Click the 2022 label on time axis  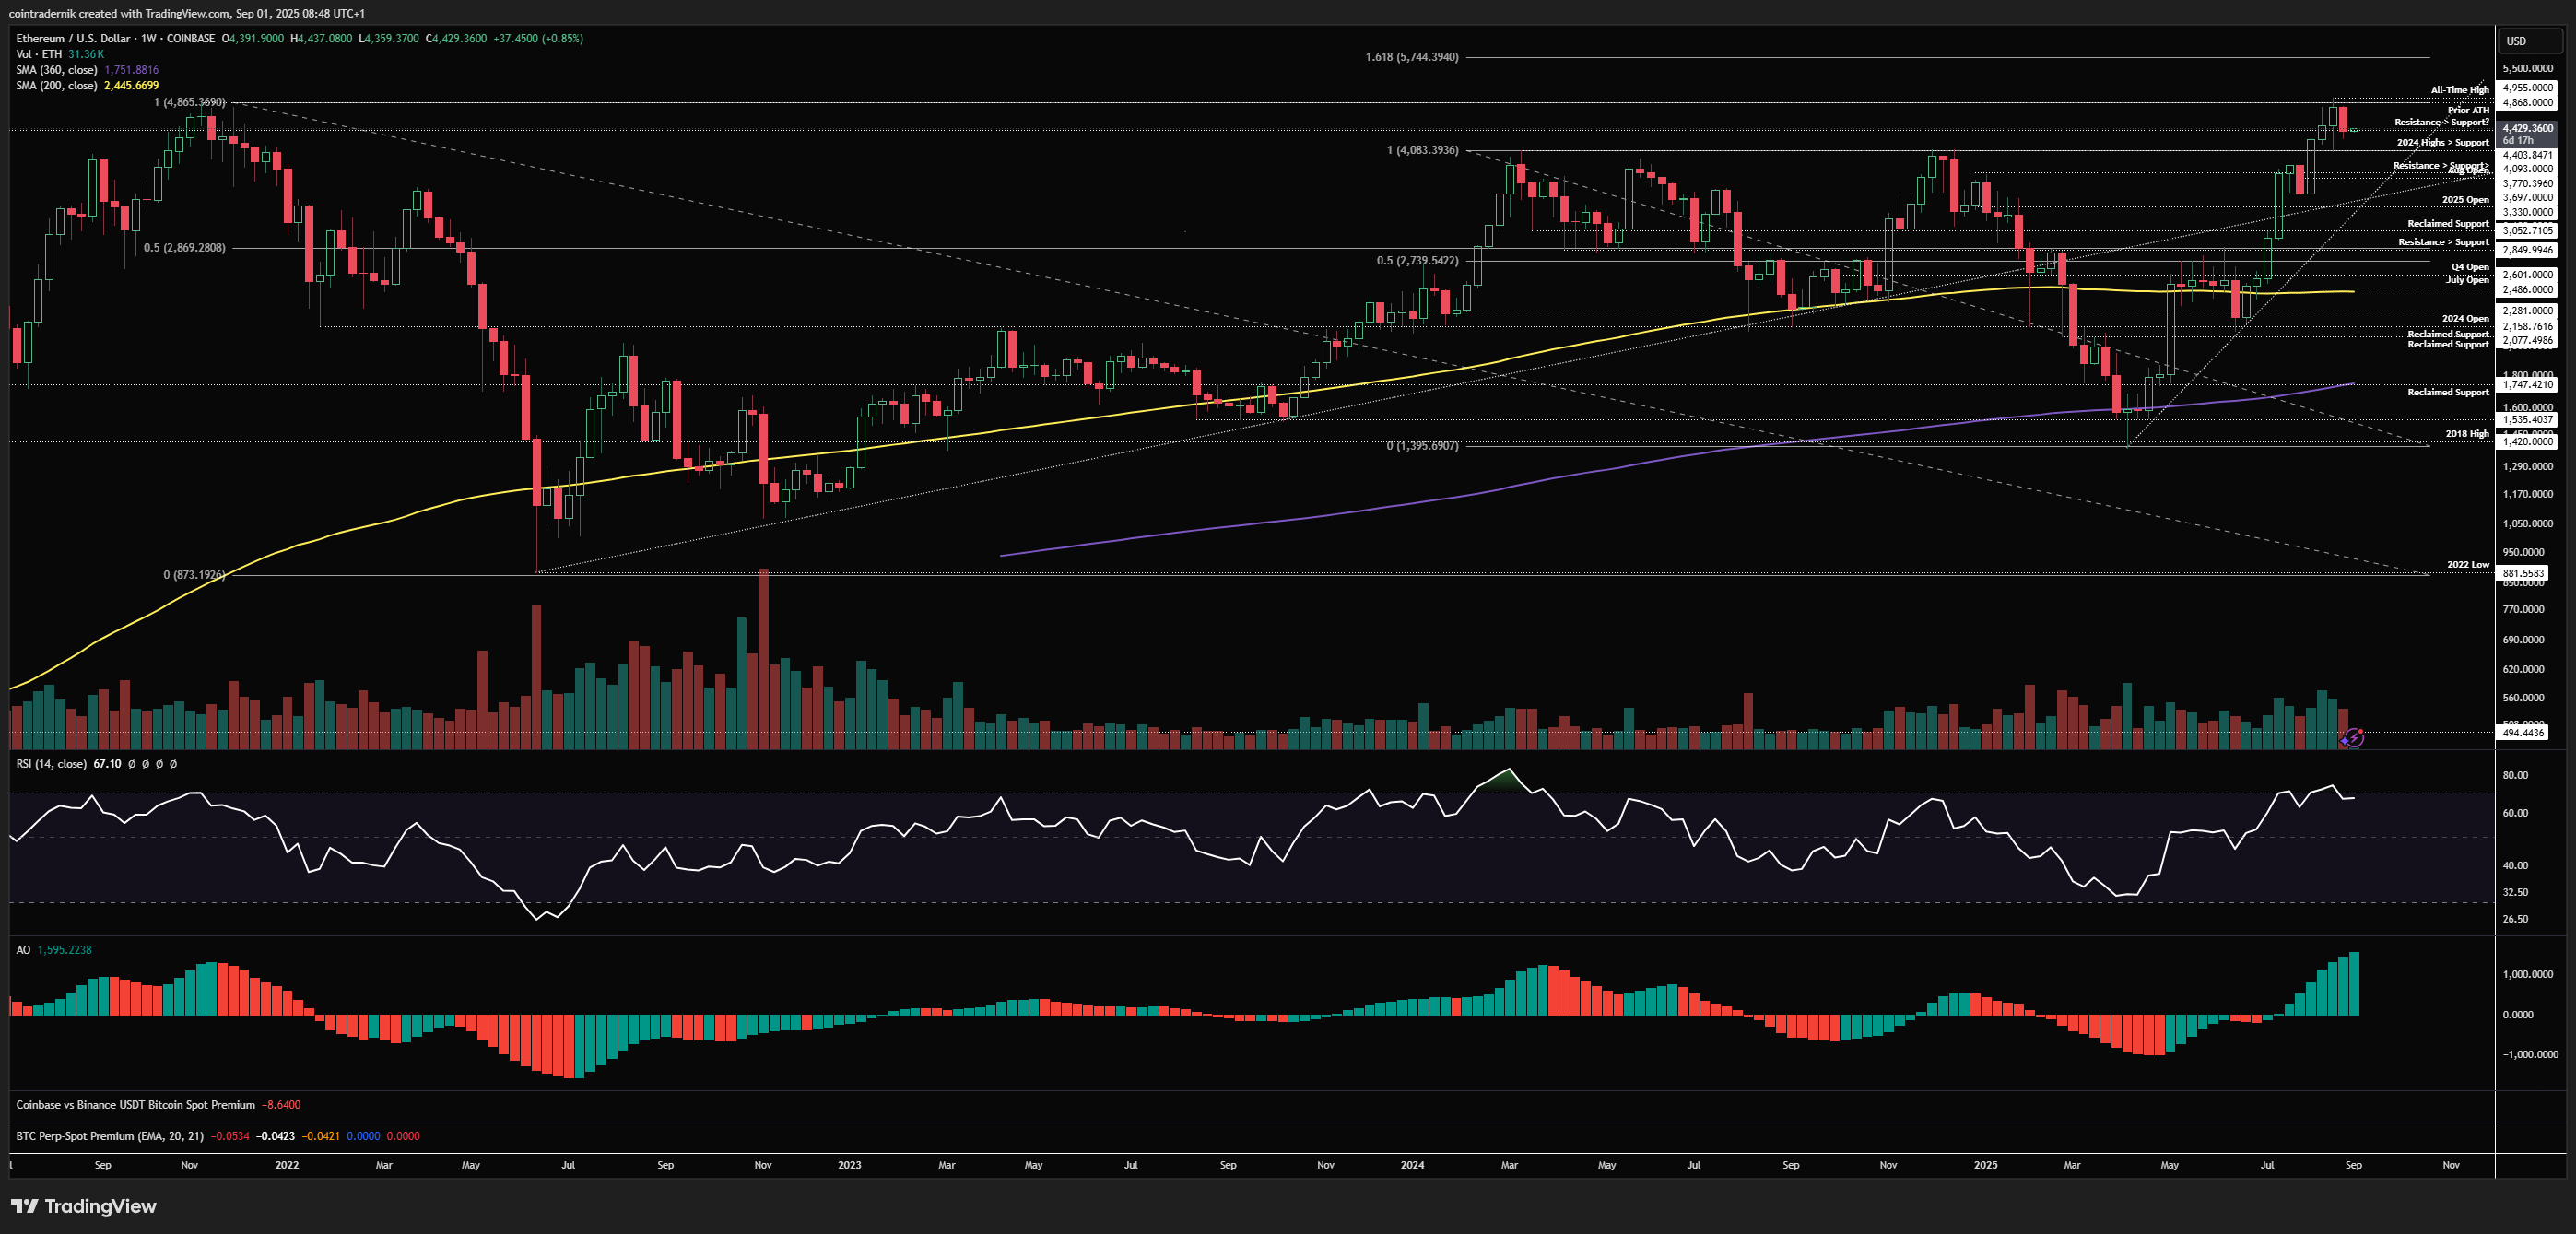coord(287,1165)
